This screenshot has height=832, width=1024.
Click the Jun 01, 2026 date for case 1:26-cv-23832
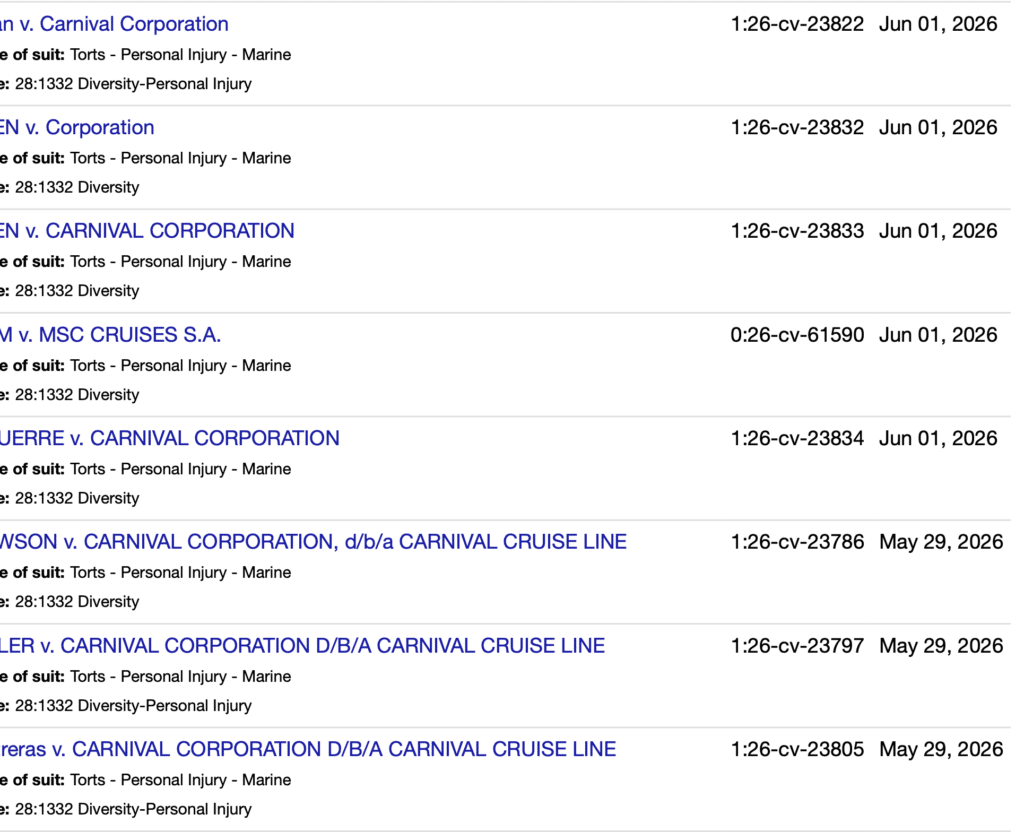[x=938, y=127]
